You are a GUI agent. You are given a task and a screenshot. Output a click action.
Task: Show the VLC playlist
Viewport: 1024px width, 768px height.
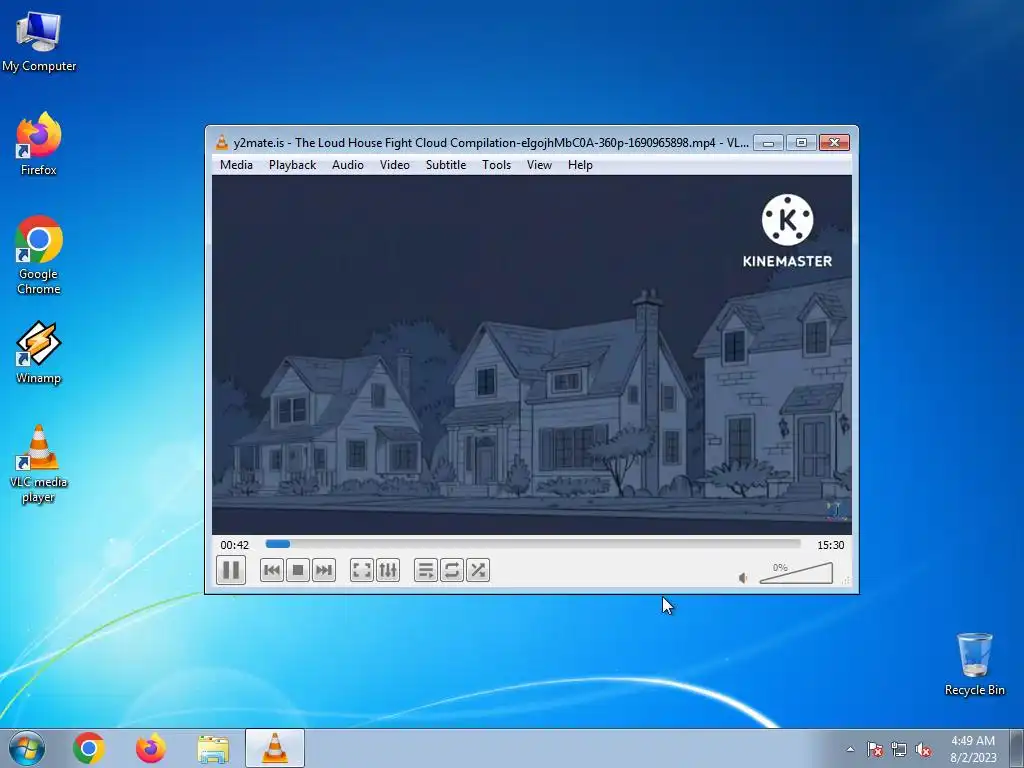tap(426, 570)
